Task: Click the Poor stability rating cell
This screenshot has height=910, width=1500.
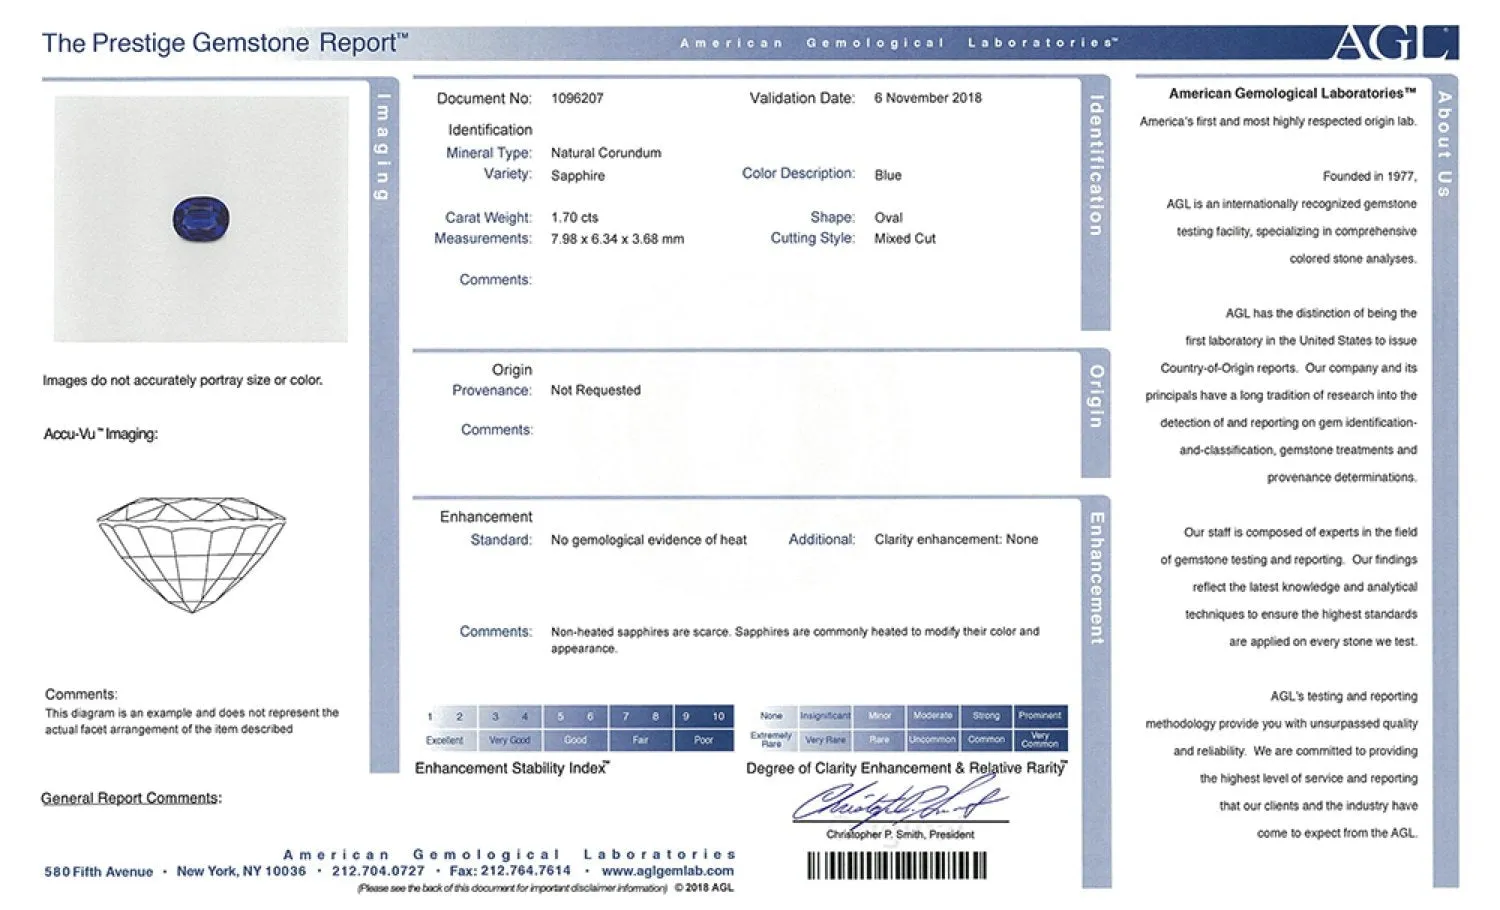Action: tap(703, 740)
